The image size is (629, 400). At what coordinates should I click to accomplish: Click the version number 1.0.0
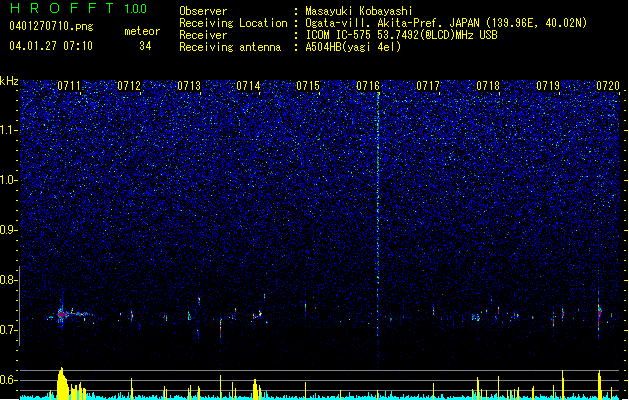136,9
